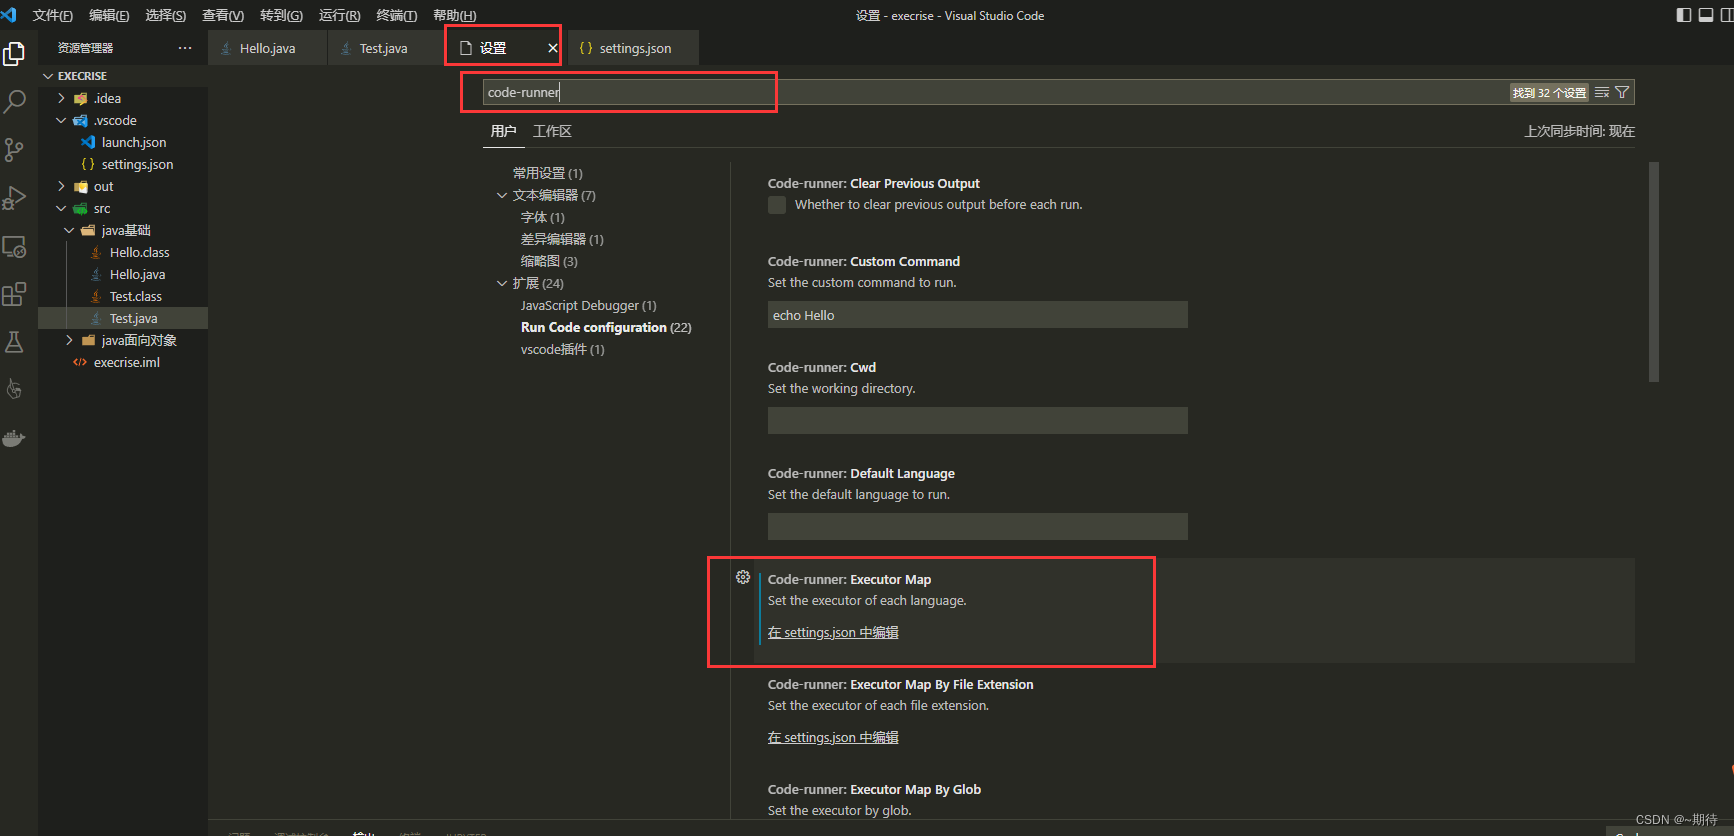Image resolution: width=1734 pixels, height=836 pixels.
Task: Select the 工作区 settings scope tab
Action: (x=552, y=131)
